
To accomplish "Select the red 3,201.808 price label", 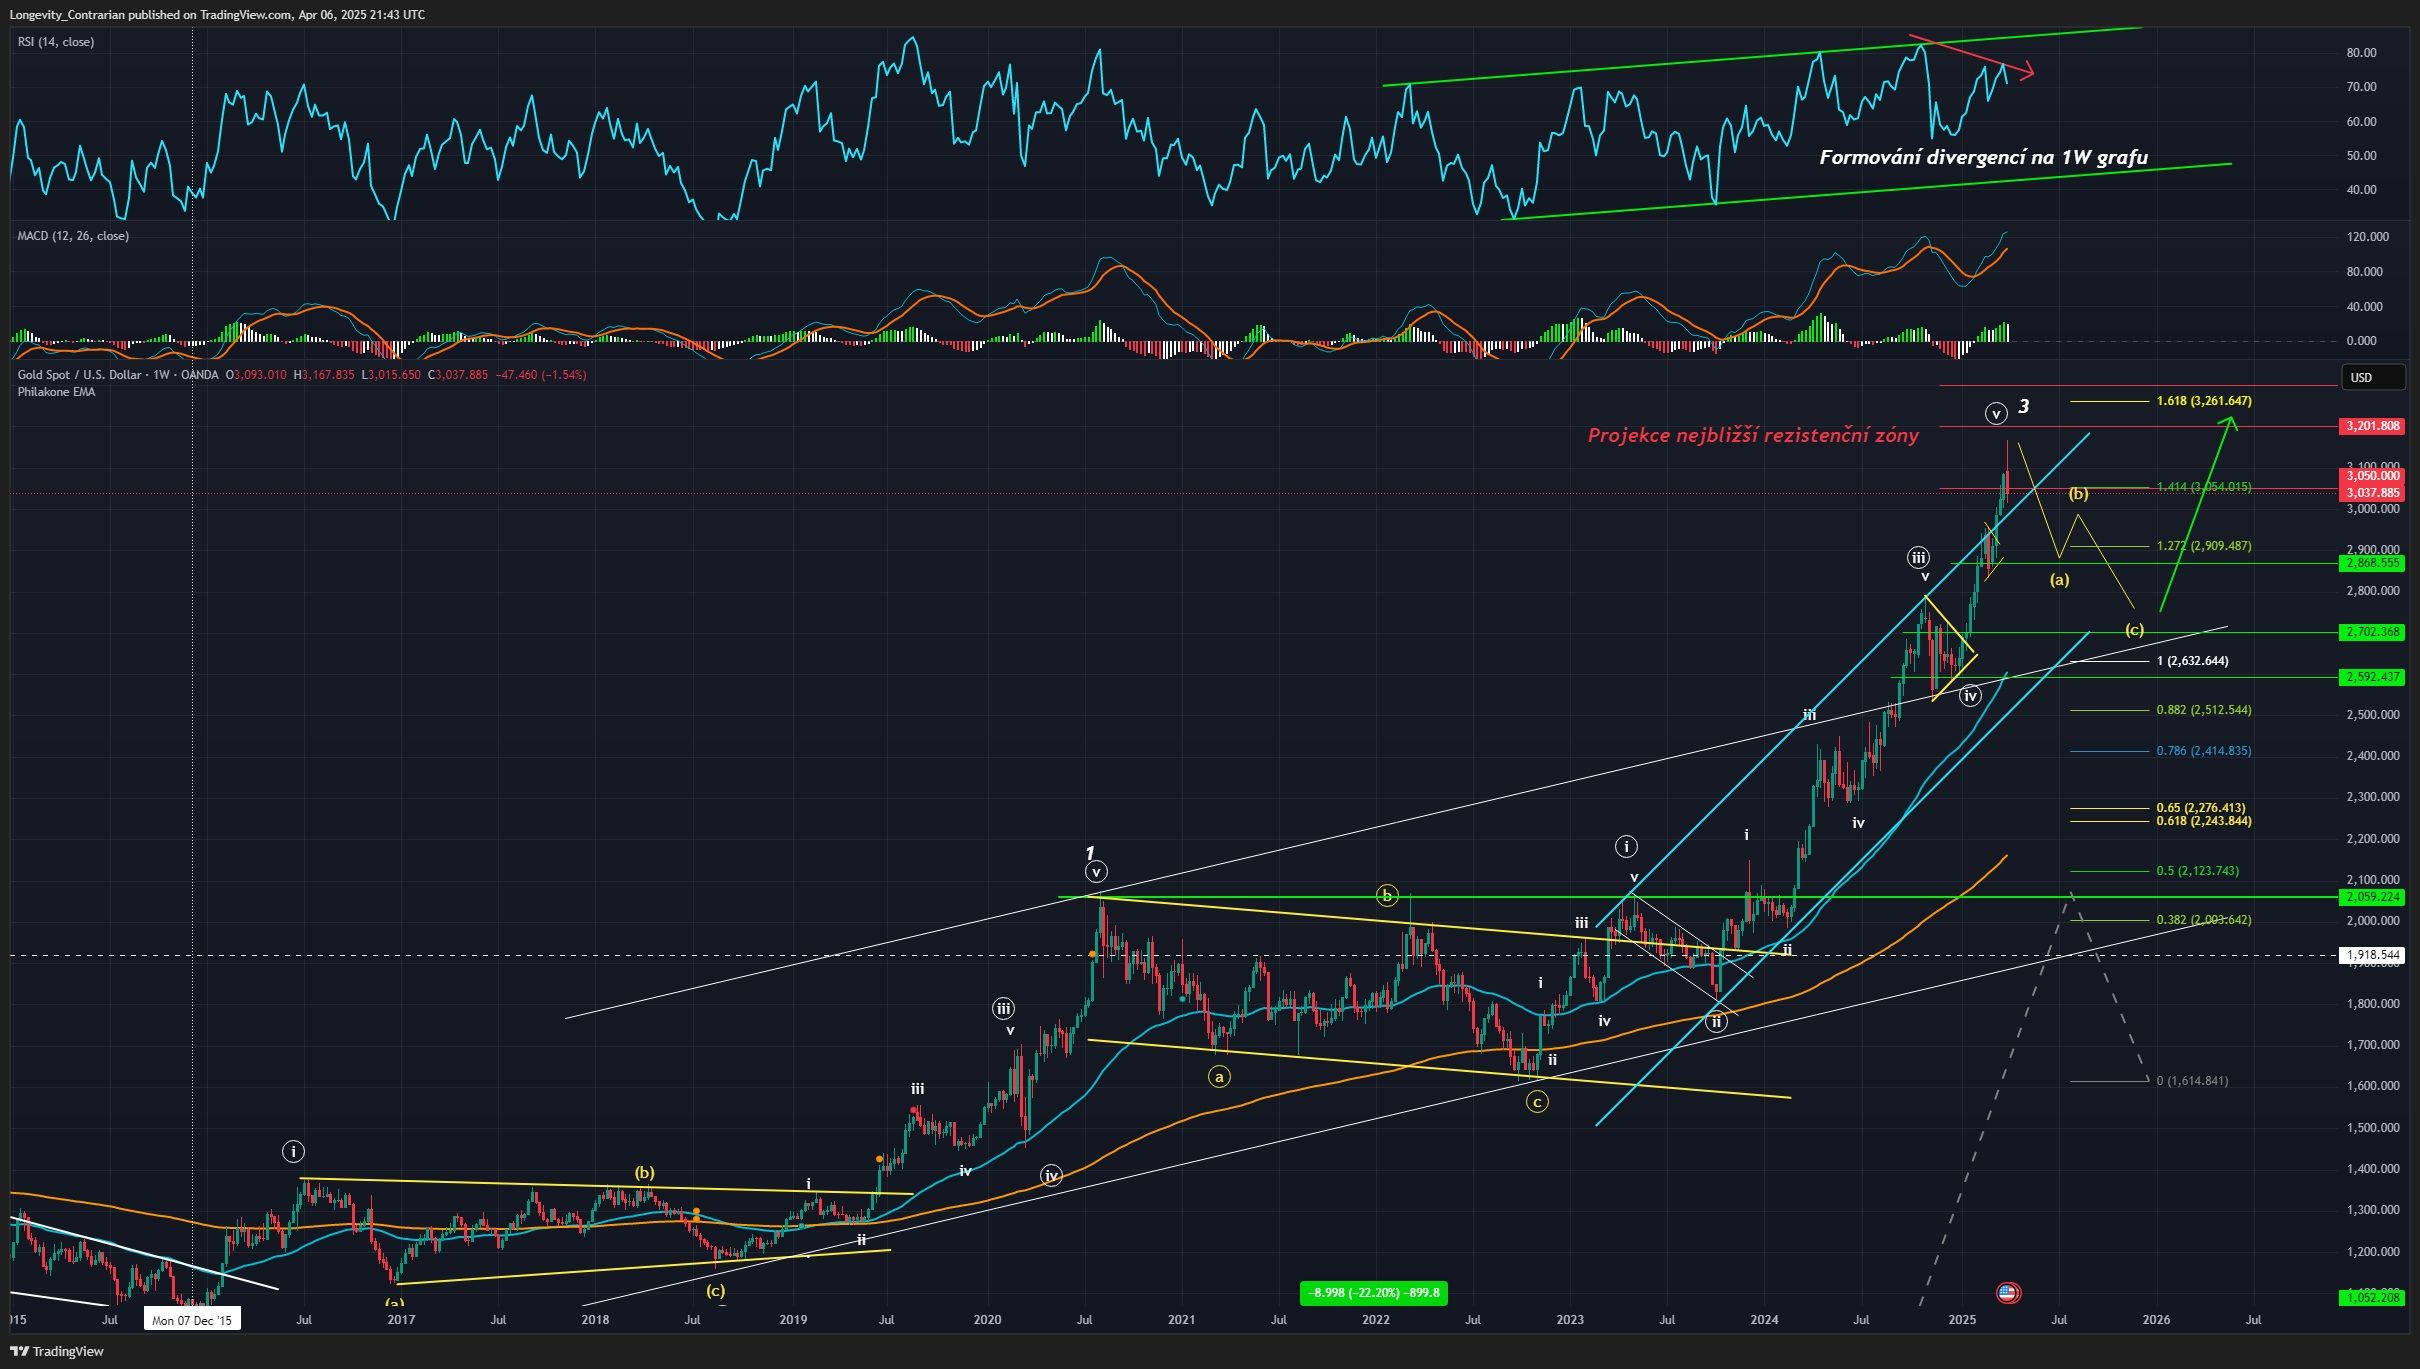I will click(2372, 426).
